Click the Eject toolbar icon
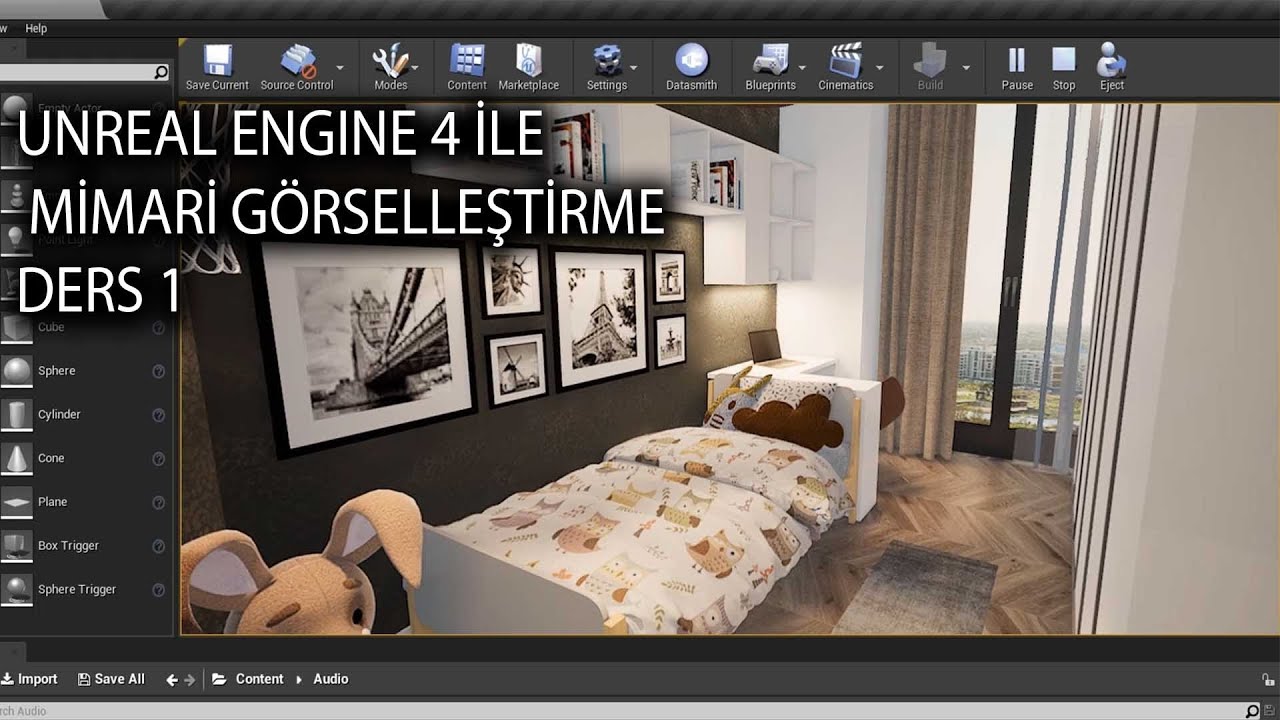Image resolution: width=1280 pixels, height=720 pixels. [x=1111, y=60]
